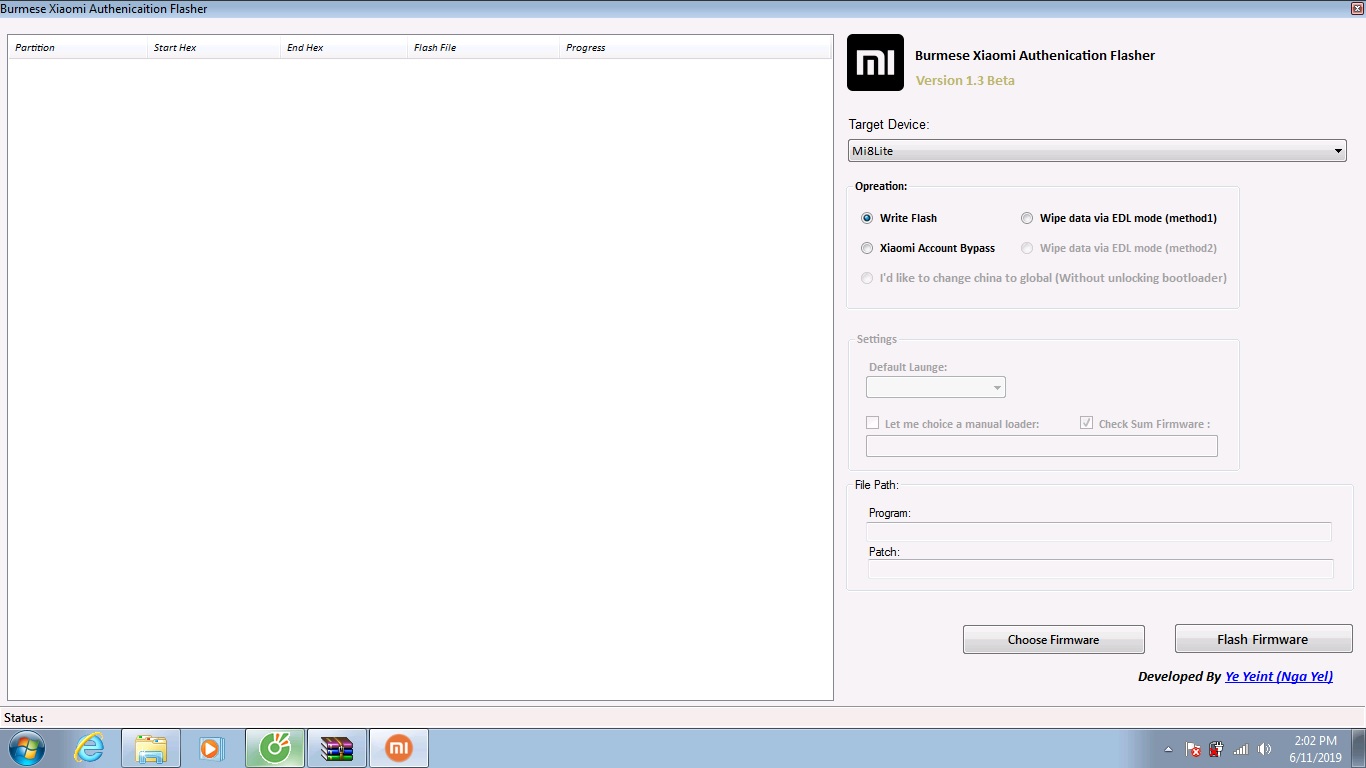Image resolution: width=1366 pixels, height=768 pixels.
Task: Open WinRAR from the taskbar
Action: pos(337,748)
